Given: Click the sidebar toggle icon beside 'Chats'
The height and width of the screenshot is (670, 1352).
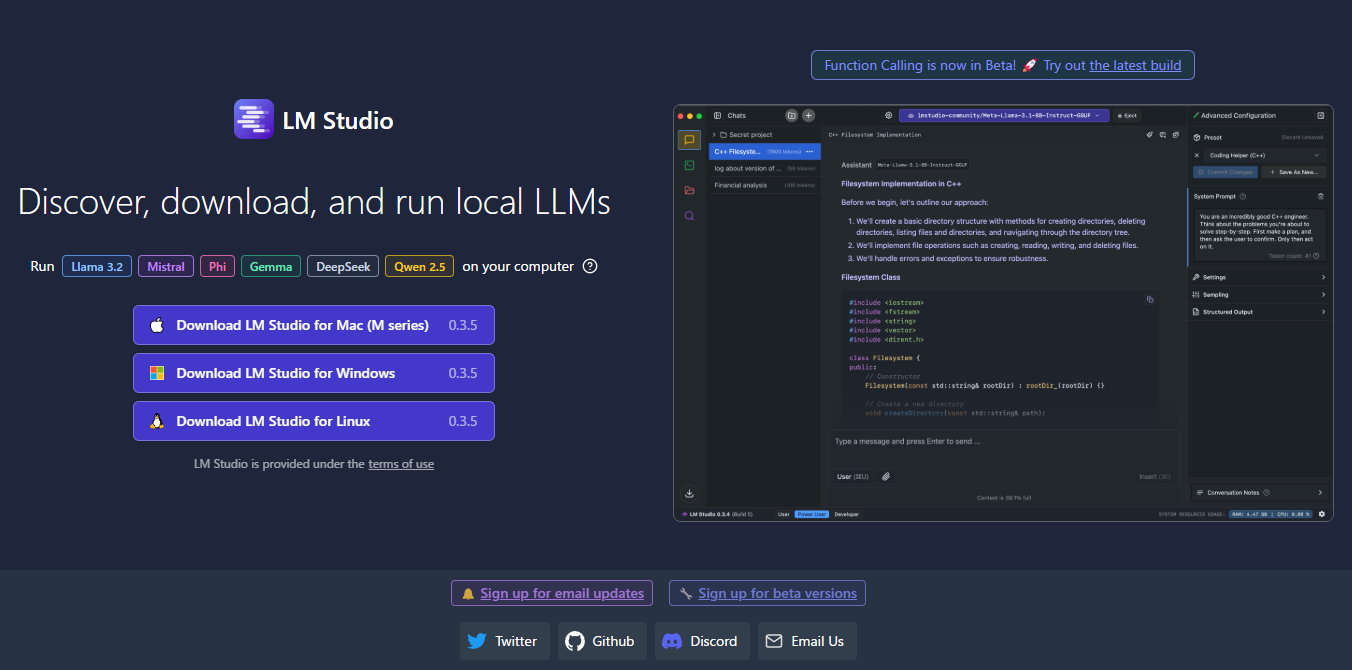Looking at the screenshot, I should pyautogui.click(x=717, y=116).
